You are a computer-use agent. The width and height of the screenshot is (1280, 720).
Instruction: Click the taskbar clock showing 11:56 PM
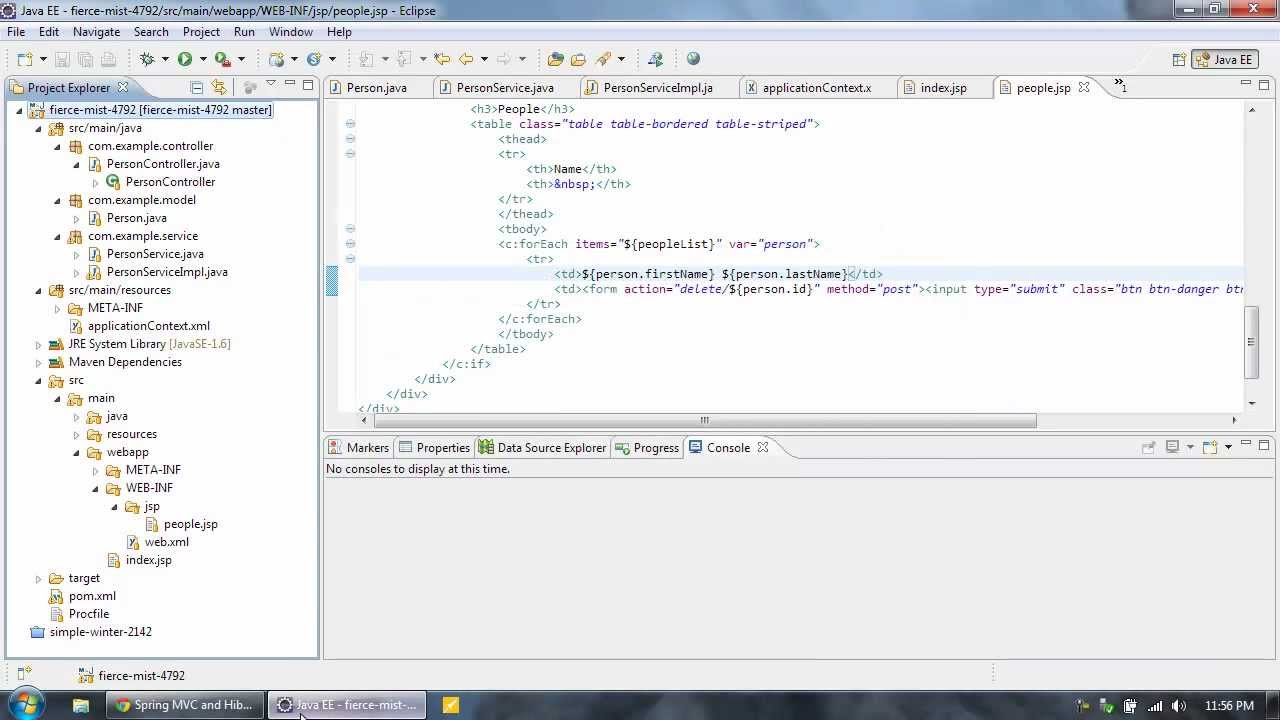[1229, 705]
